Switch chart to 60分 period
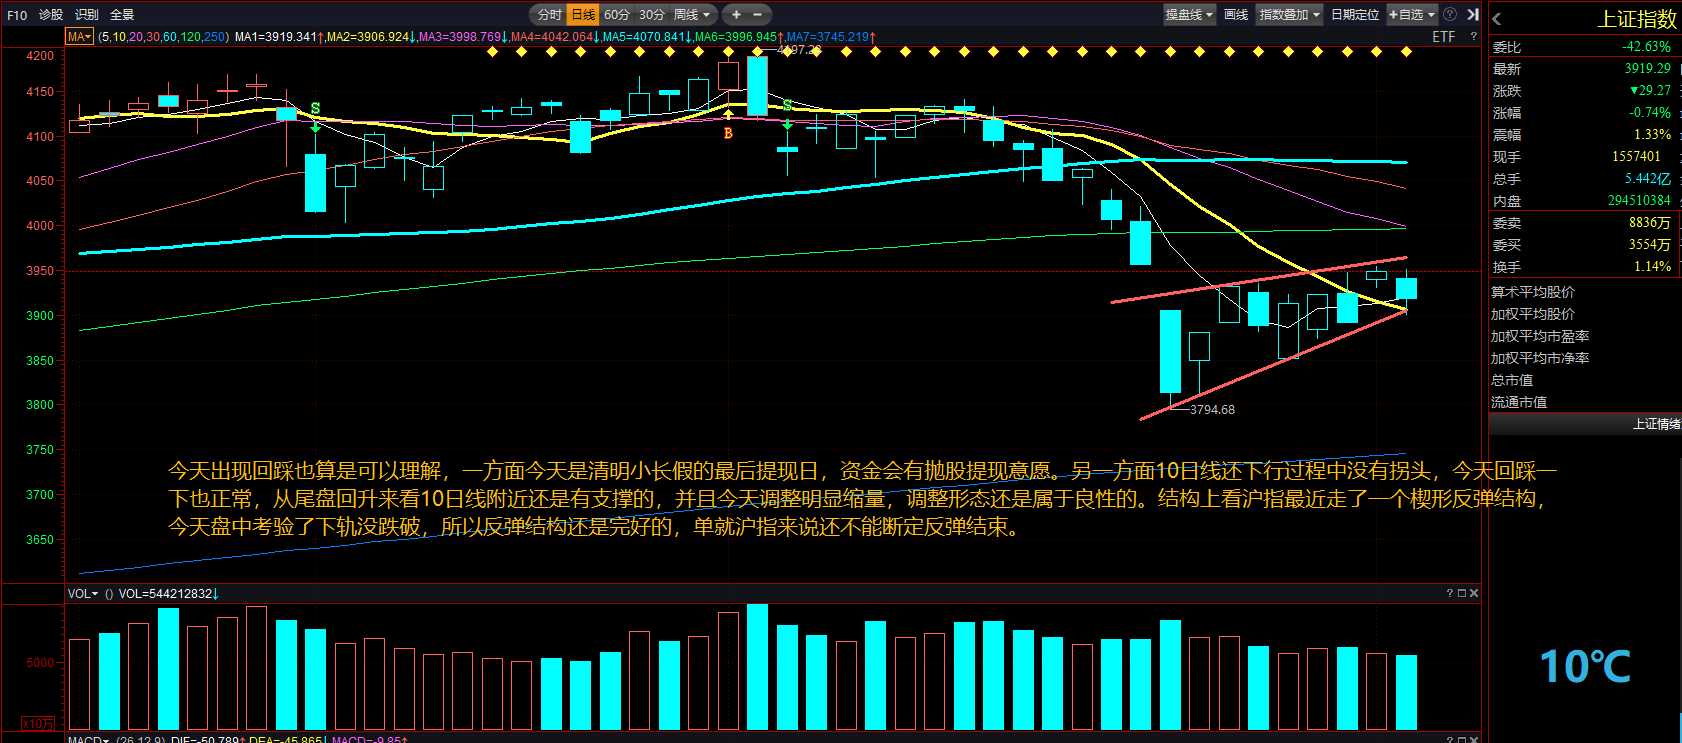The image size is (1682, 743). click(x=617, y=14)
